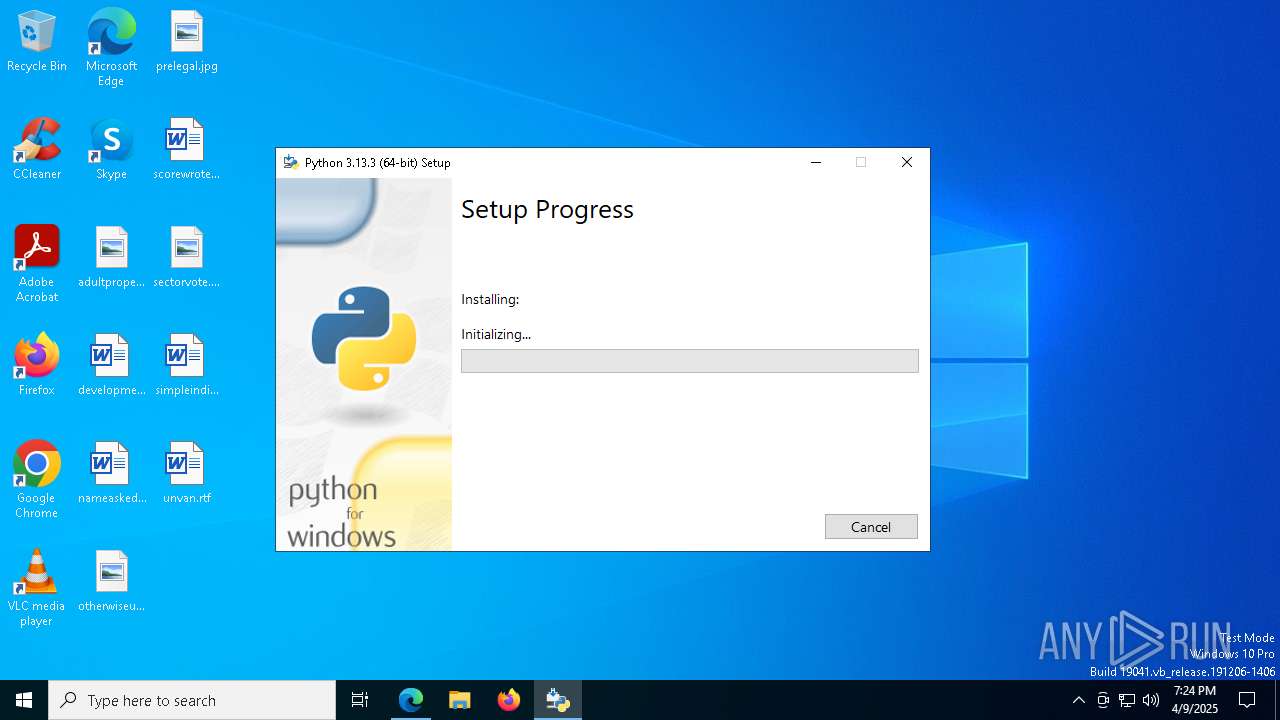Select the nameasked Word document
The image size is (1280, 720).
point(111,474)
